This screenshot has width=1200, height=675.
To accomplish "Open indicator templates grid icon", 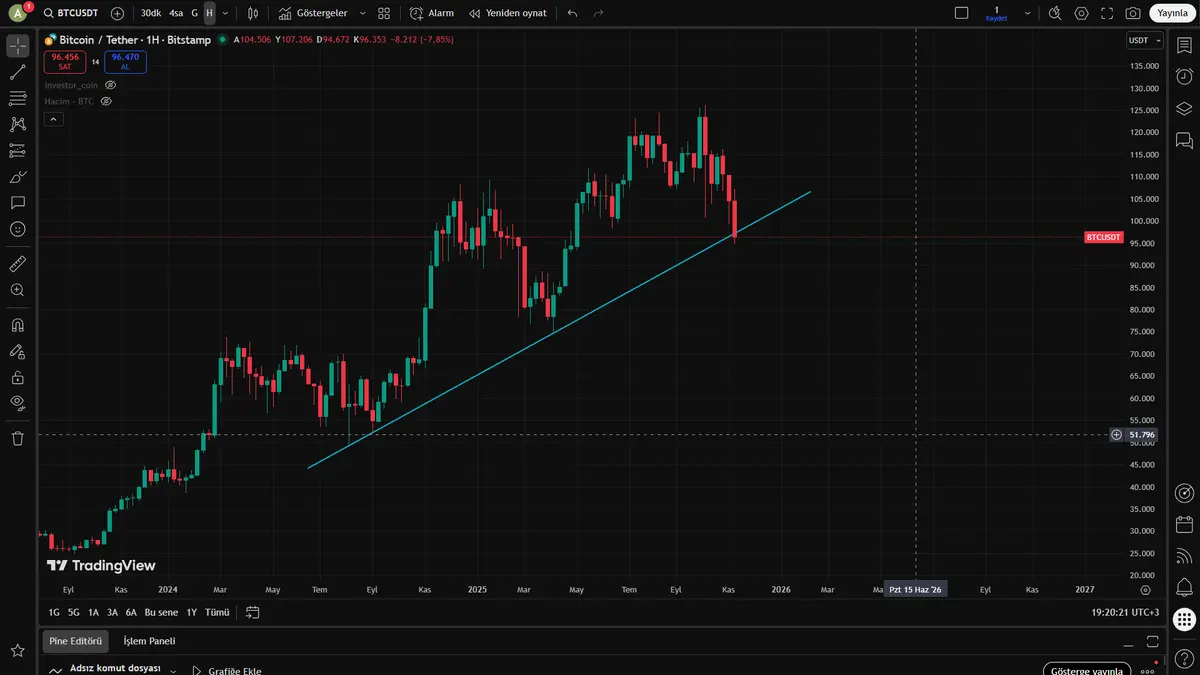I will pyautogui.click(x=384, y=13).
